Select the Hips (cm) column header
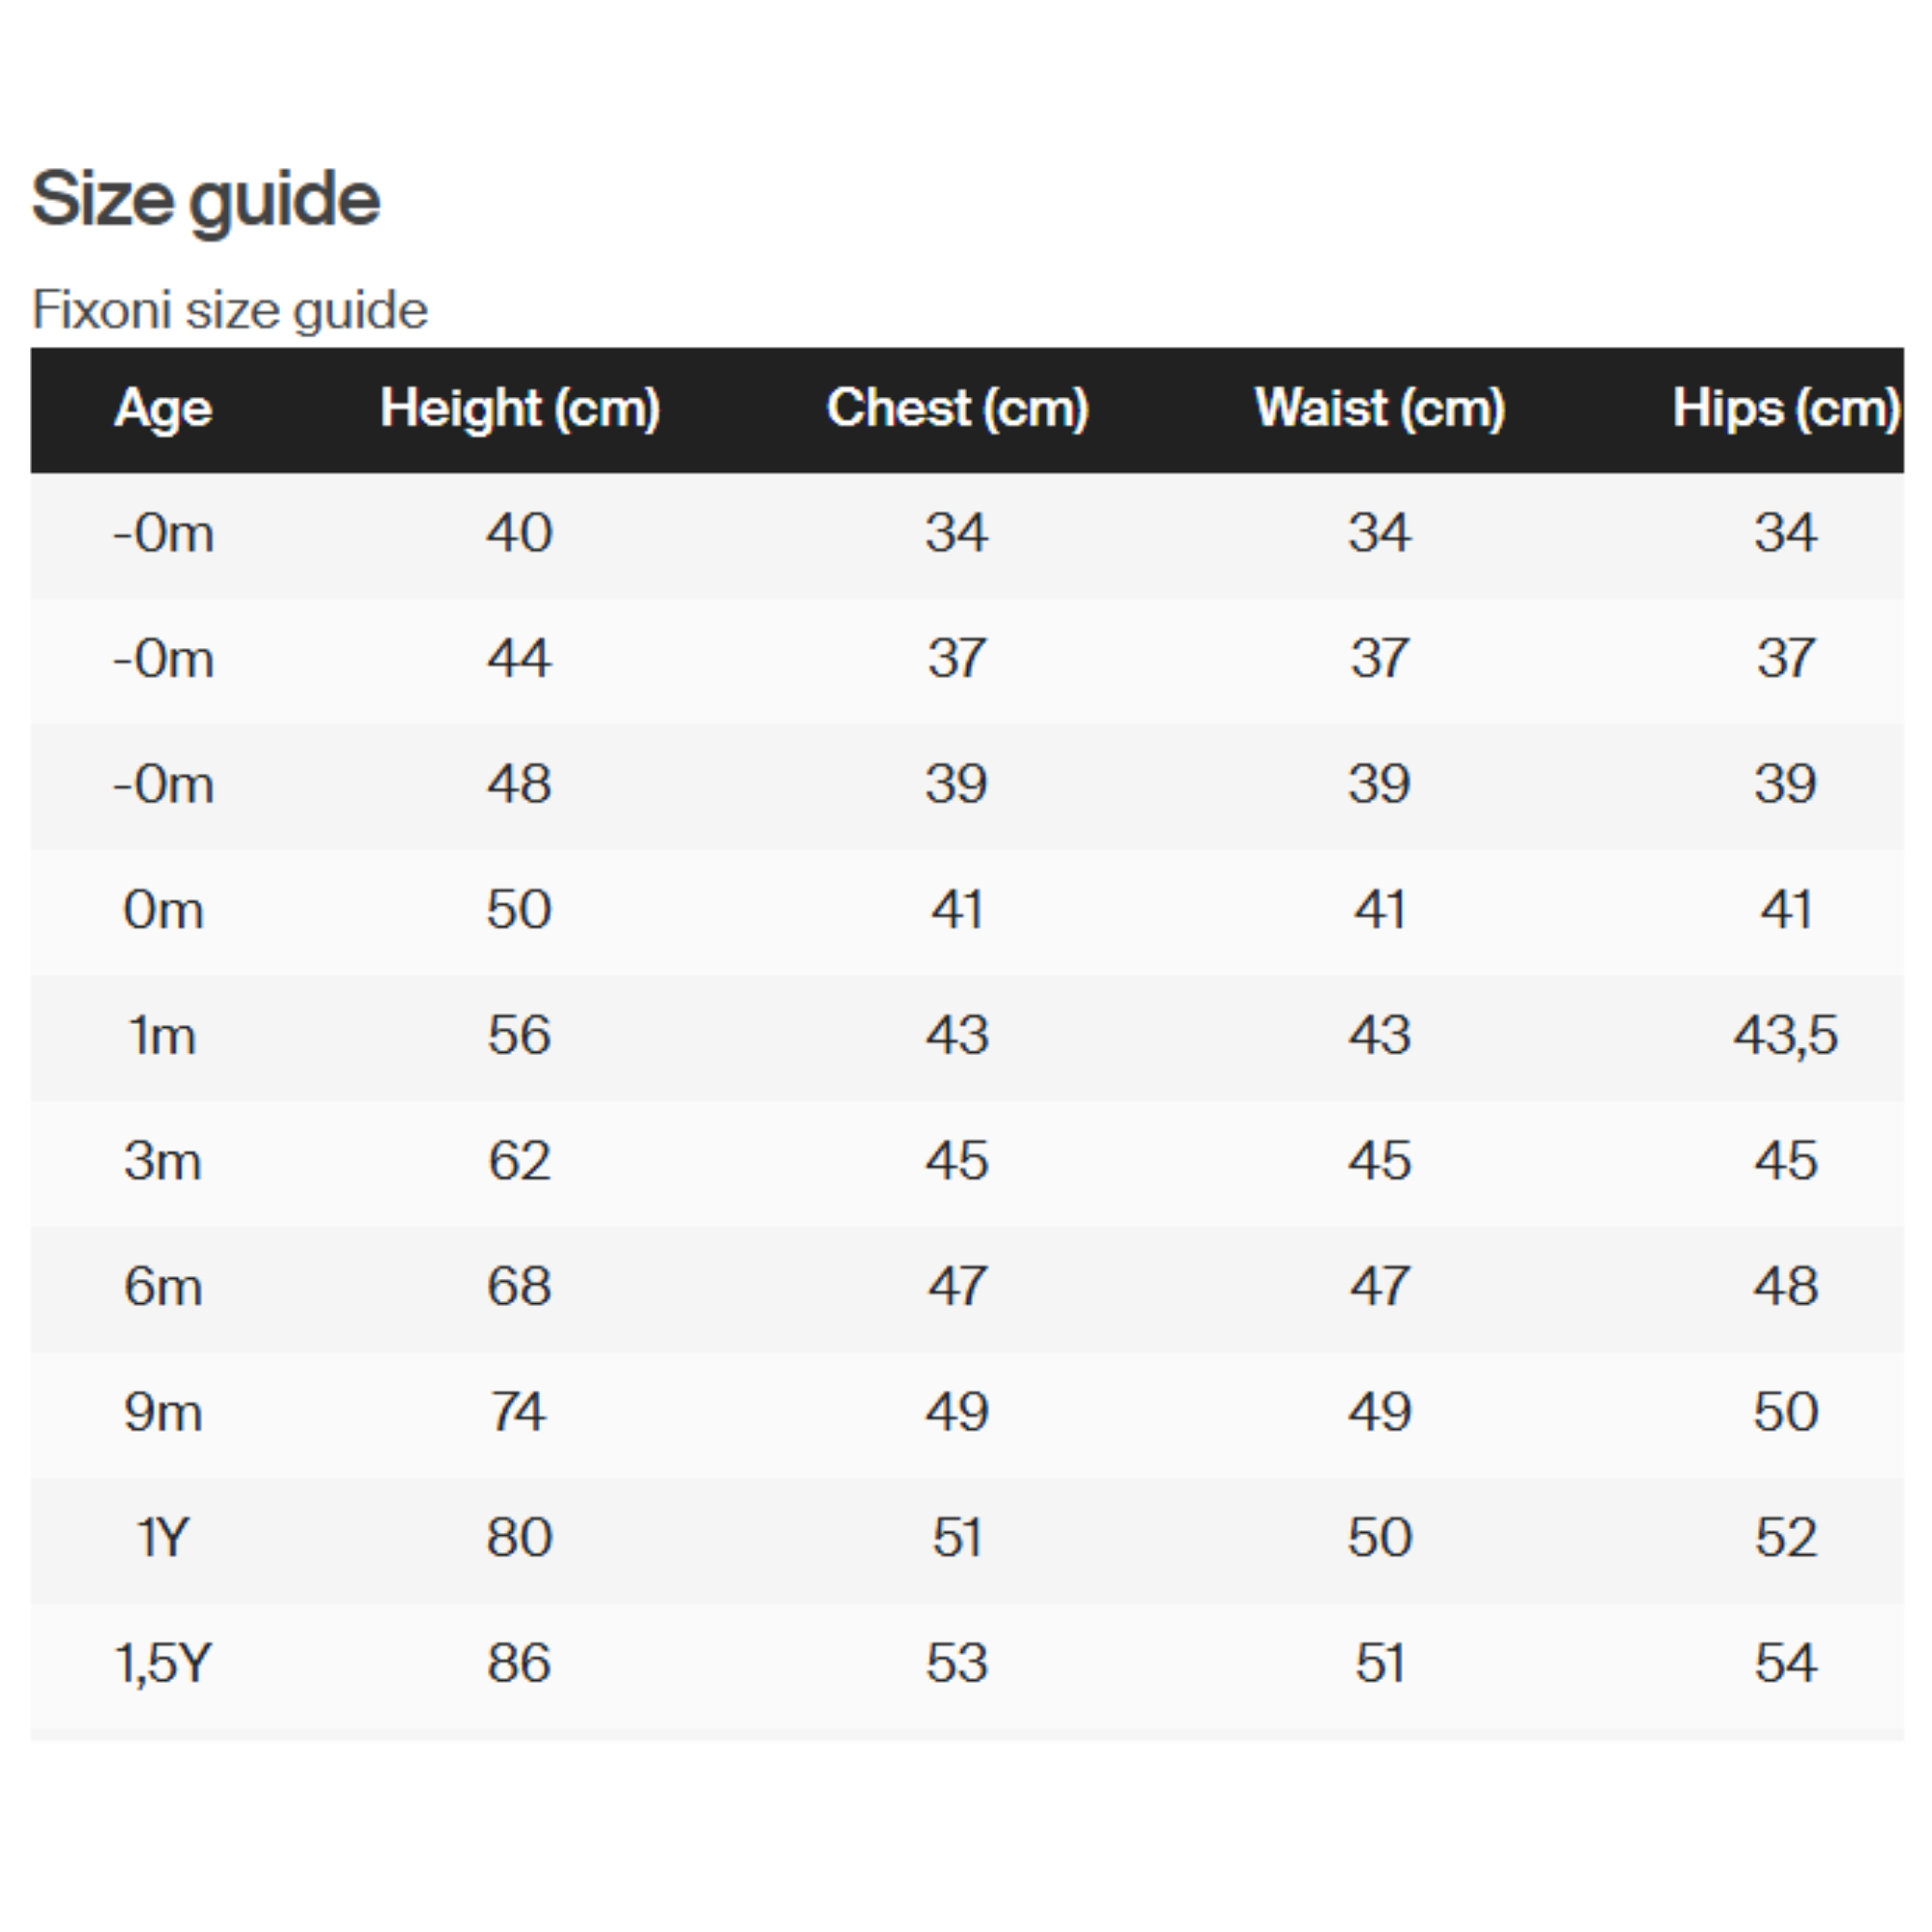This screenshot has height=1932, width=1932. (1785, 408)
